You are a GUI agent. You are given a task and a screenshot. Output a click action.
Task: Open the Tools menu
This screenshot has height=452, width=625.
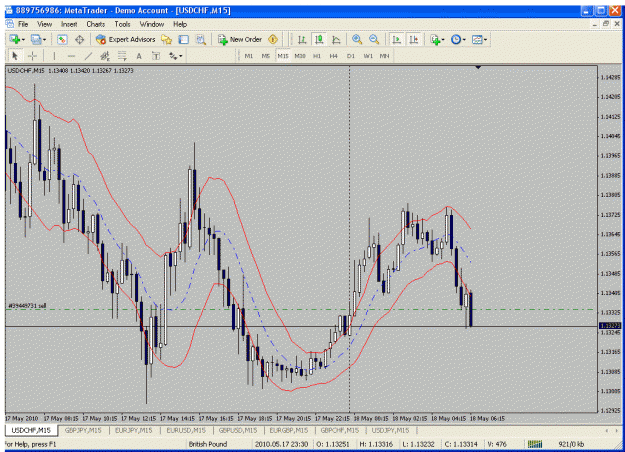[x=122, y=24]
